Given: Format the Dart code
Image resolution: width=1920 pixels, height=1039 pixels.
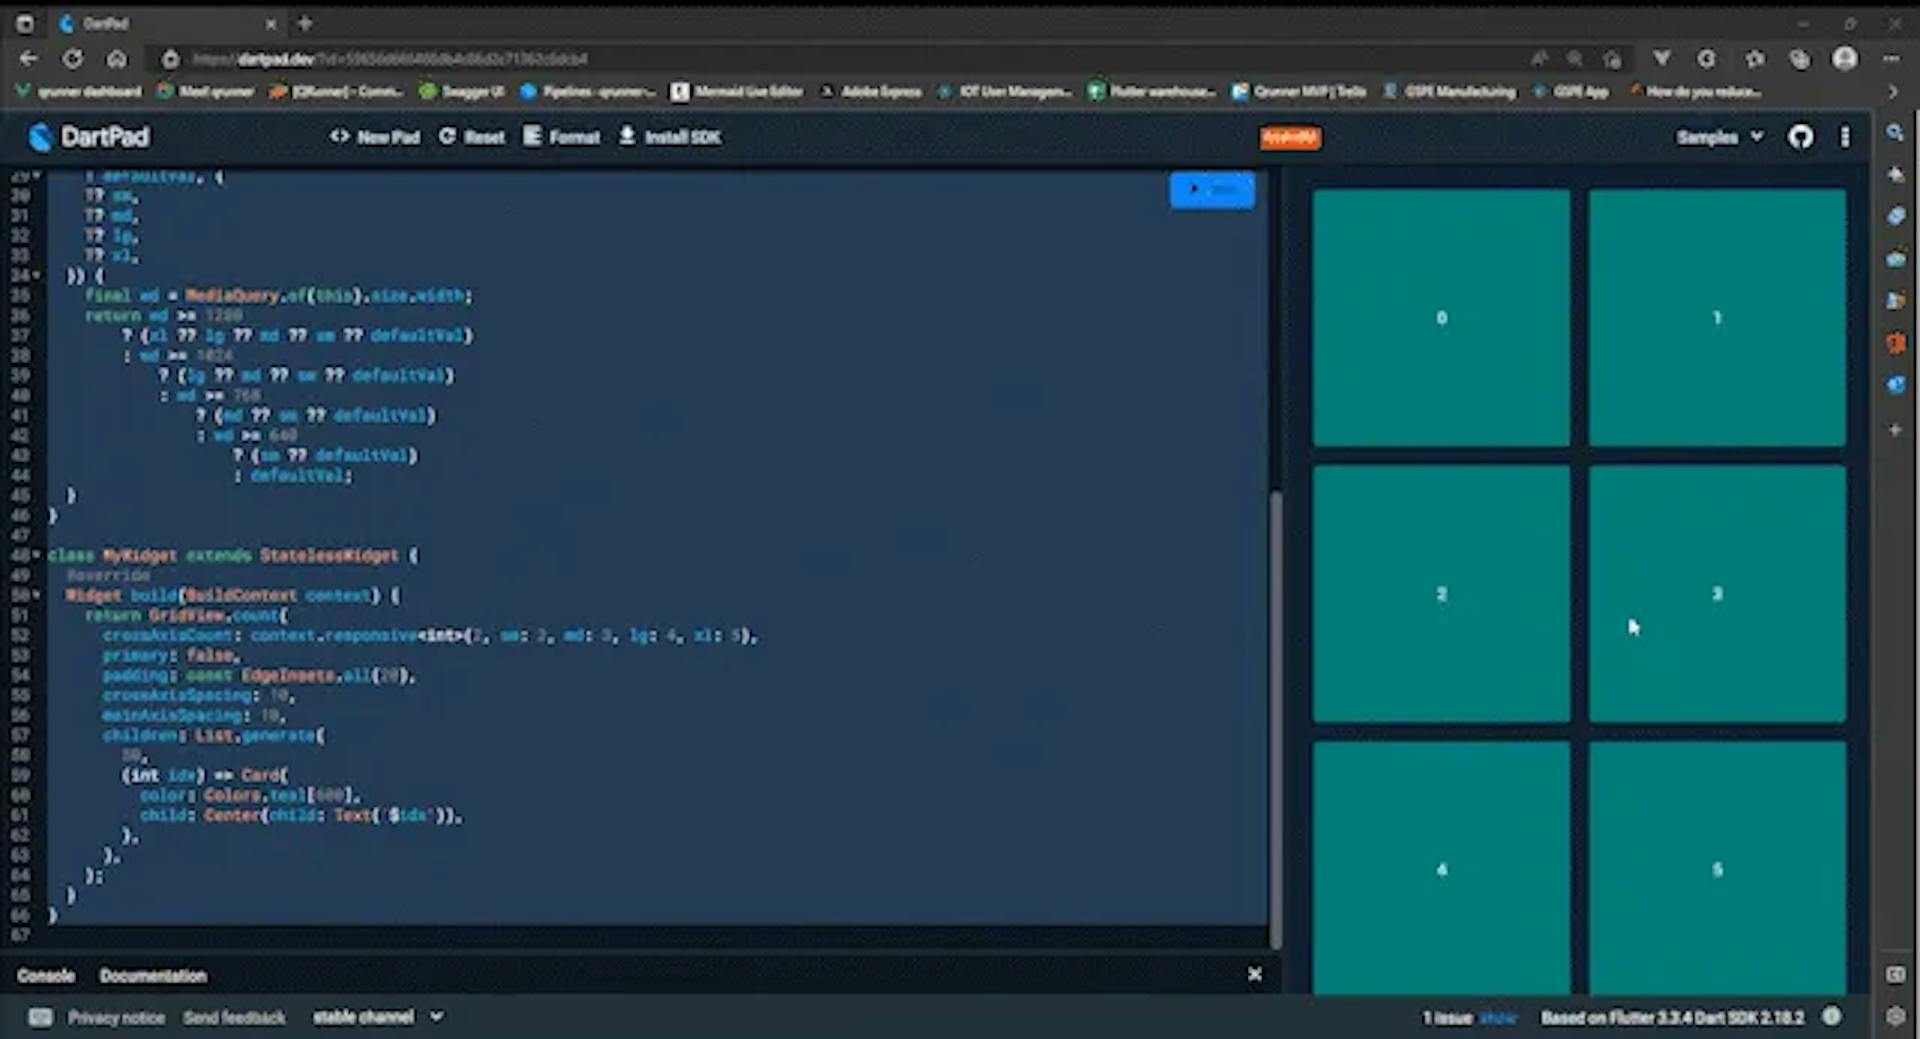Looking at the screenshot, I should tap(562, 137).
